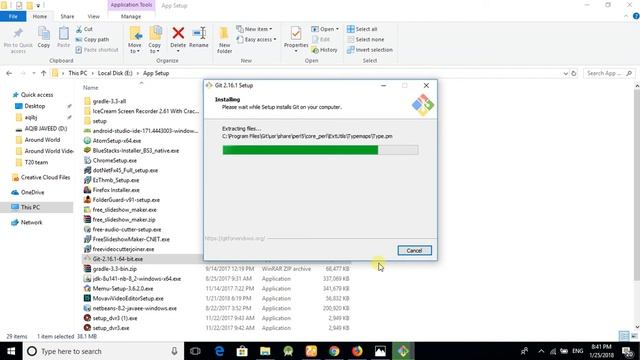Viewport: 640px width, 360px height.
Task: Select Firefox Installer.exe file
Action: tap(116, 190)
